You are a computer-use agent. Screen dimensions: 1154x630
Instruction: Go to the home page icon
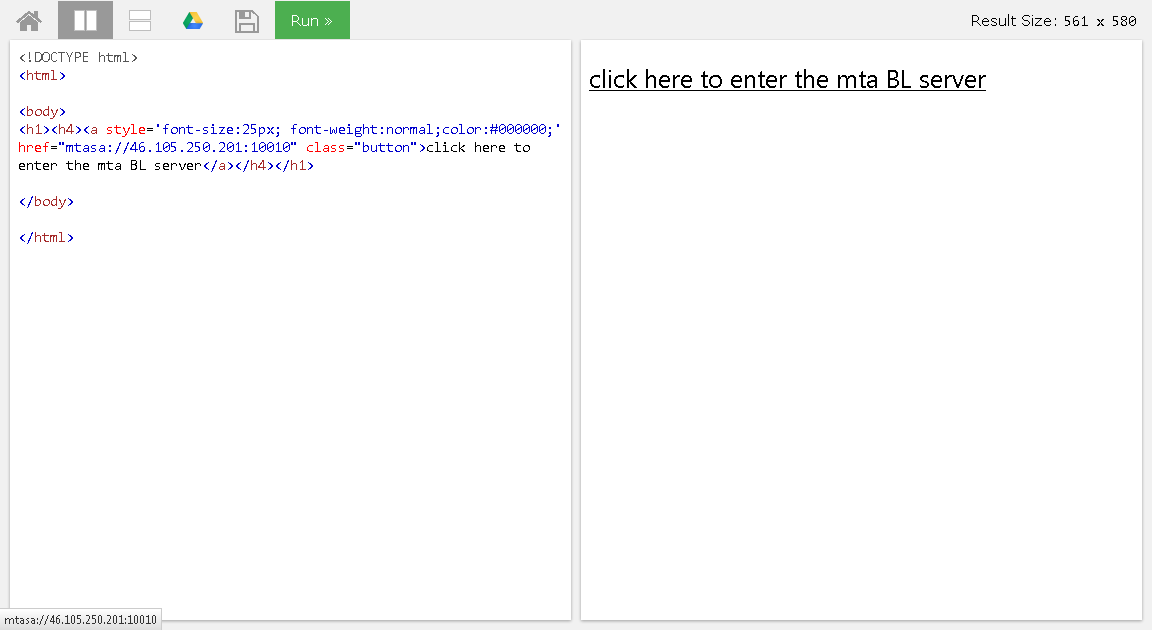[x=30, y=20]
